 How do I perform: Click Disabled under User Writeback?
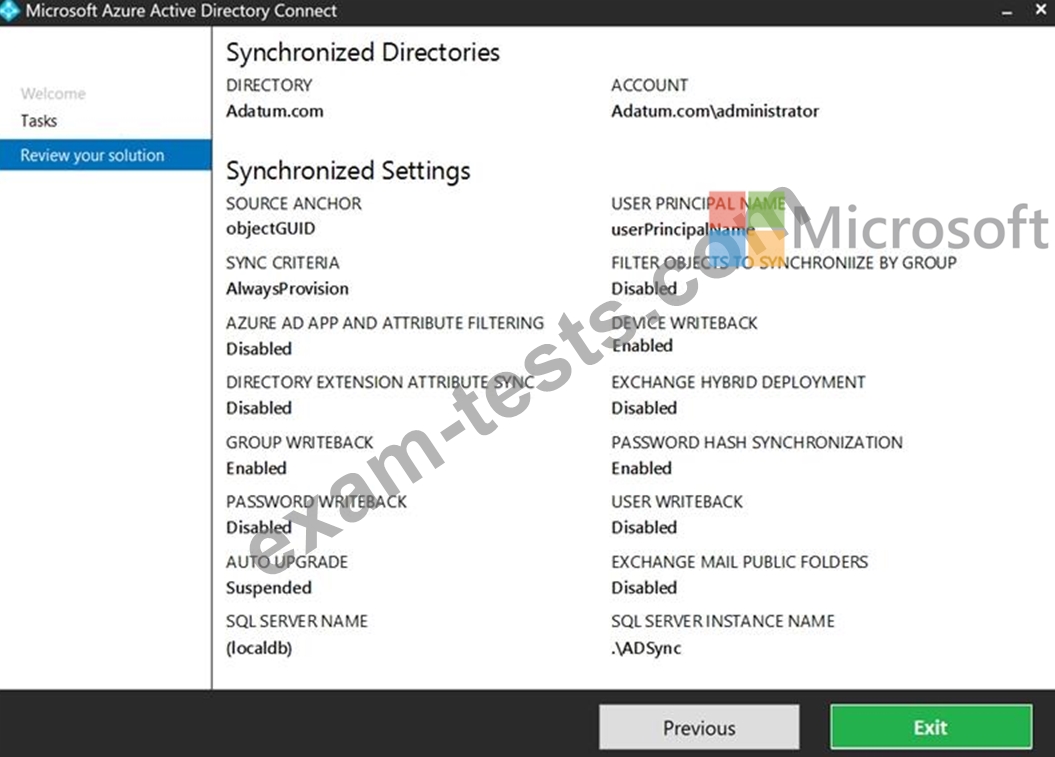[x=644, y=528]
